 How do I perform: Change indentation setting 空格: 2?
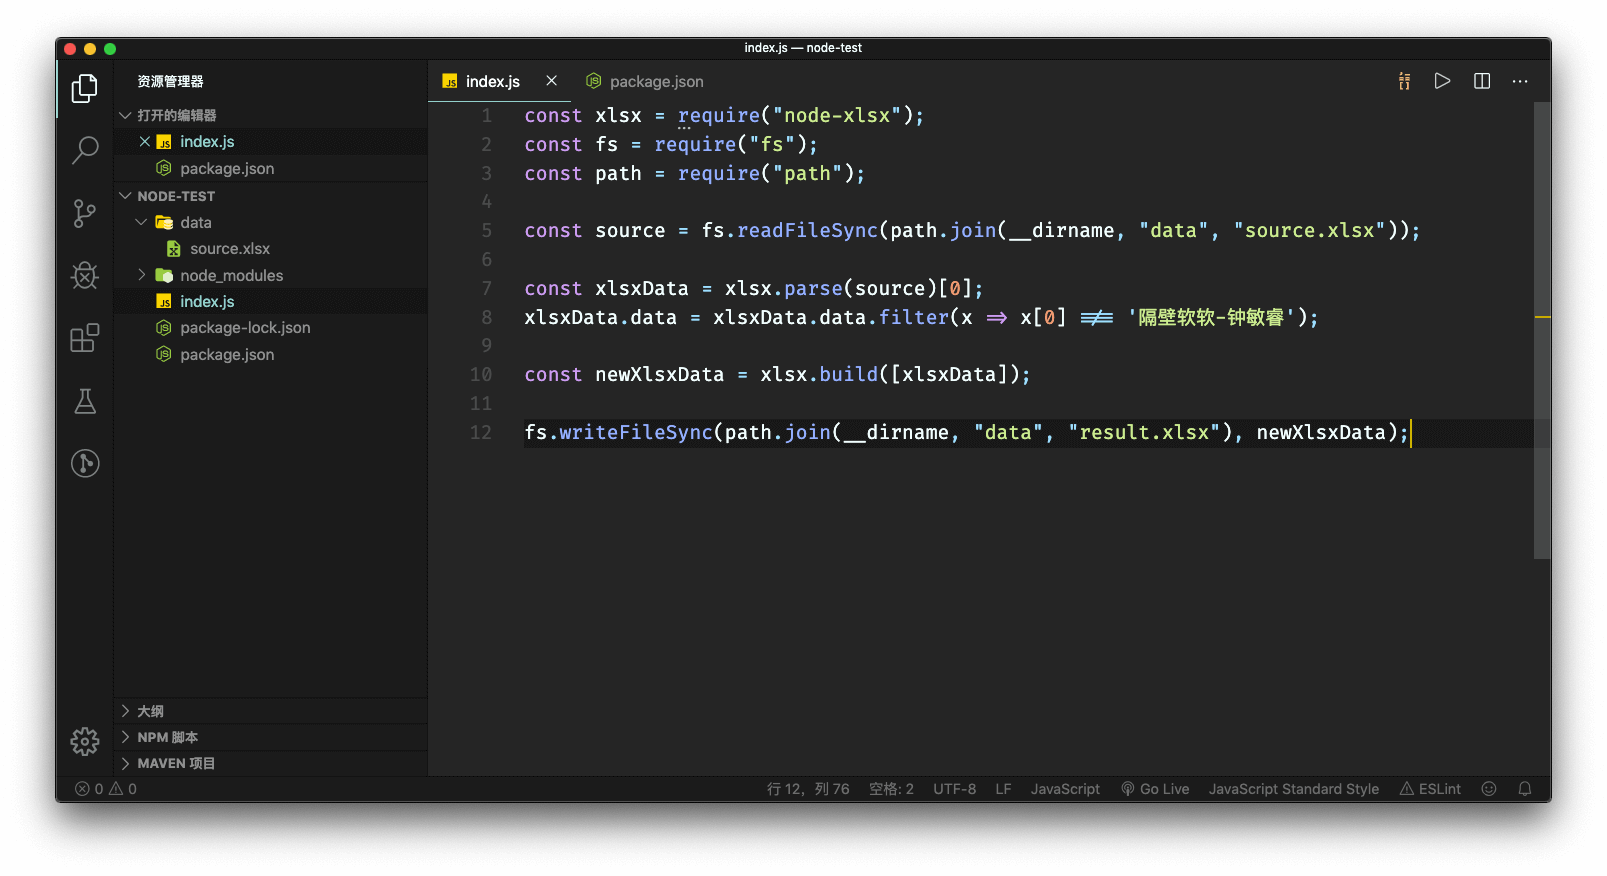click(891, 789)
